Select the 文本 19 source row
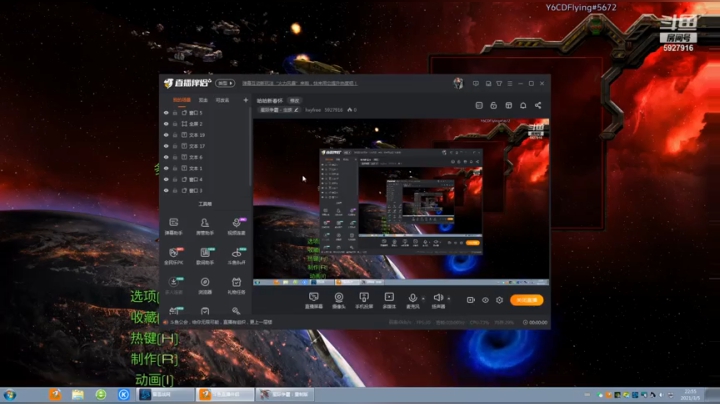 tap(205, 135)
